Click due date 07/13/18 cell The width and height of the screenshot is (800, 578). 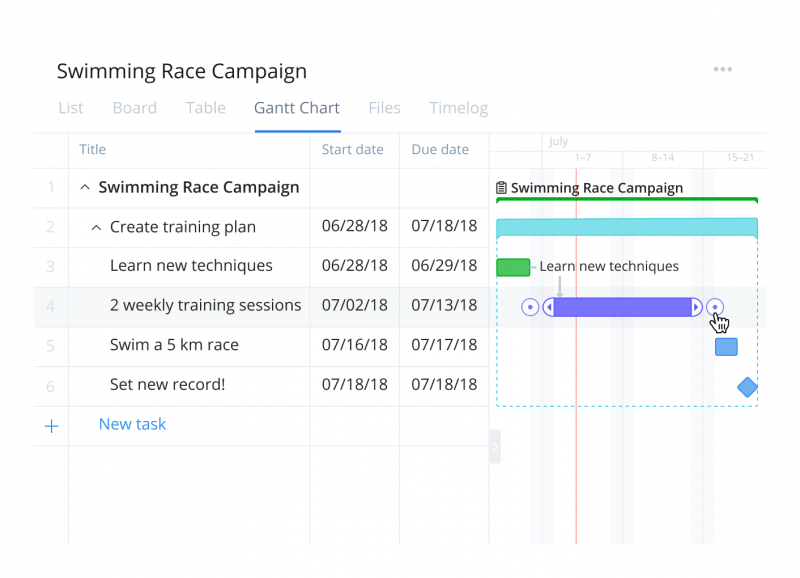444,305
